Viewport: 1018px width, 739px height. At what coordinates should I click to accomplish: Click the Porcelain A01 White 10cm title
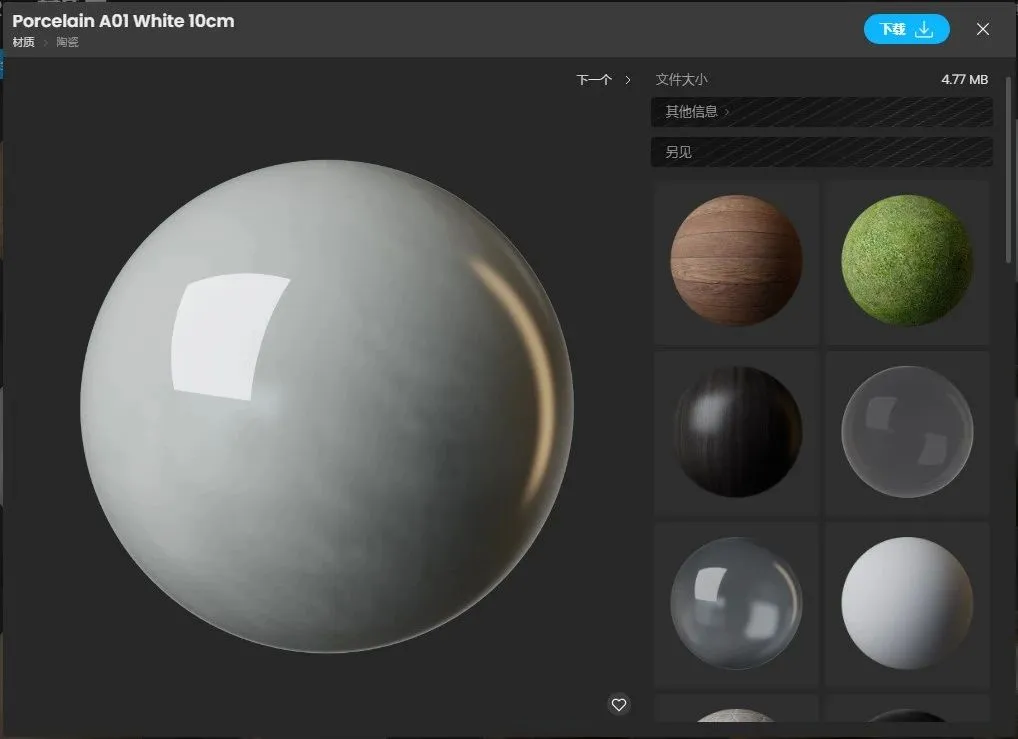coord(123,21)
